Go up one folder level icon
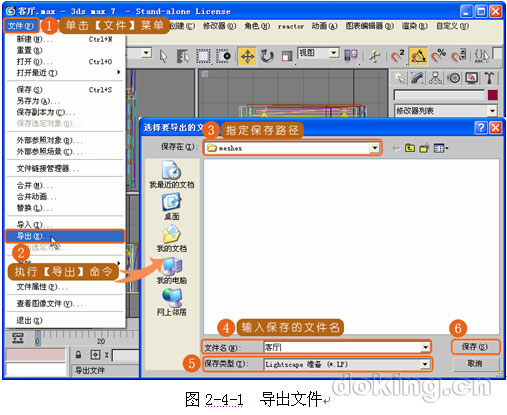Image resolution: width=507 pixels, height=415 pixels. tap(410, 148)
